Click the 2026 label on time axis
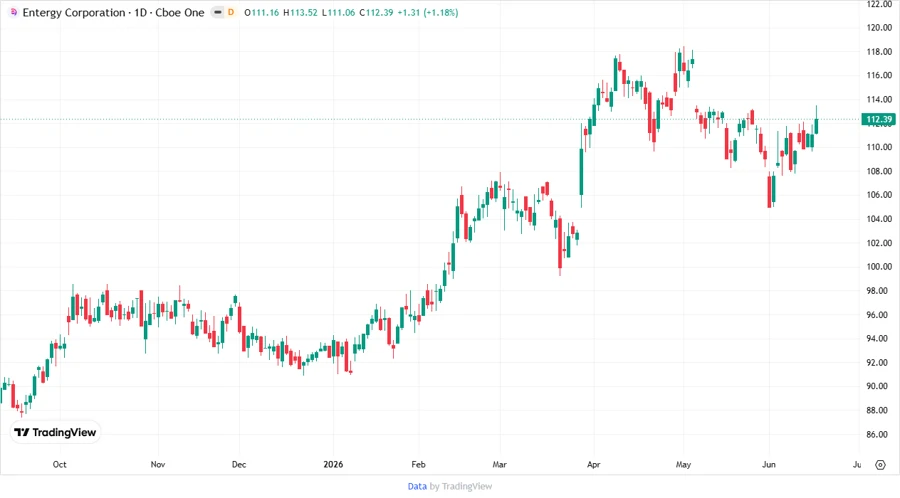The width and height of the screenshot is (900, 498). [x=333, y=464]
